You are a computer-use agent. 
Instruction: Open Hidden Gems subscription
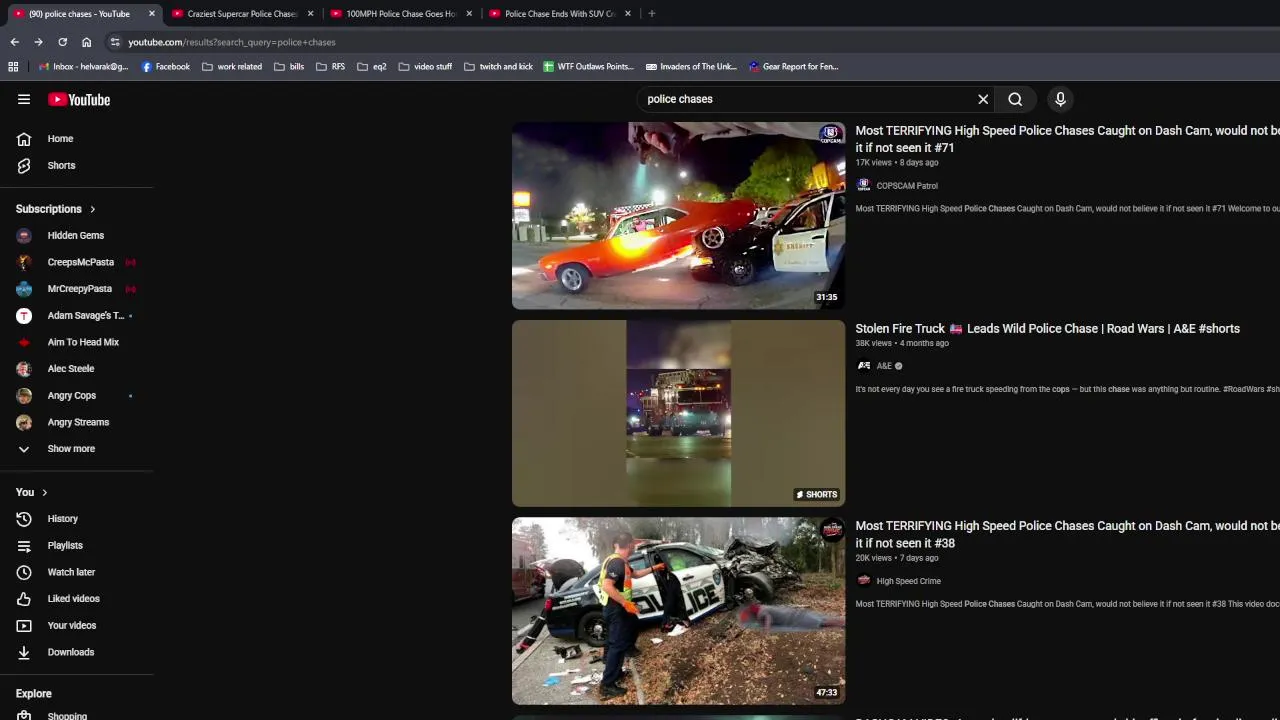click(x=77, y=236)
